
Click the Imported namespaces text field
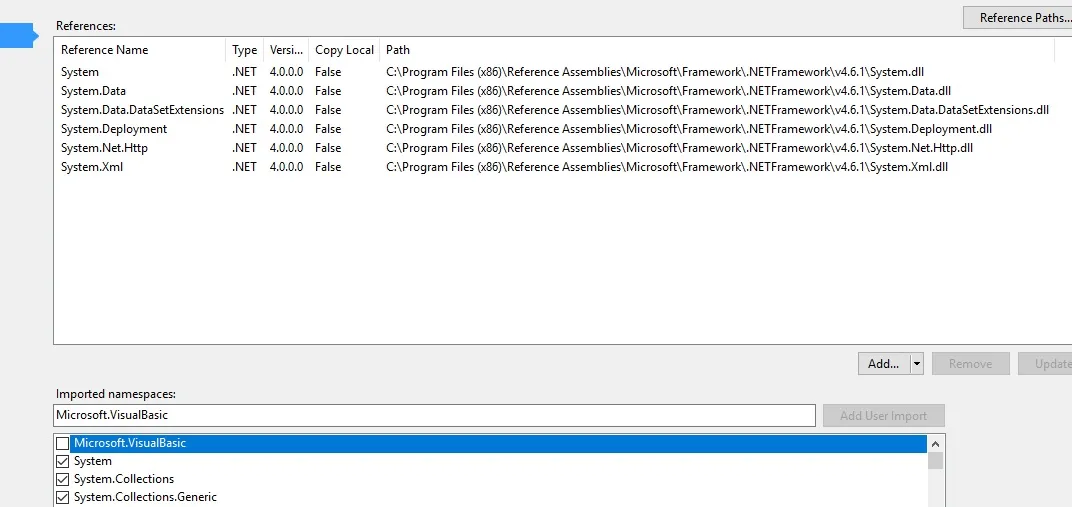coord(434,415)
